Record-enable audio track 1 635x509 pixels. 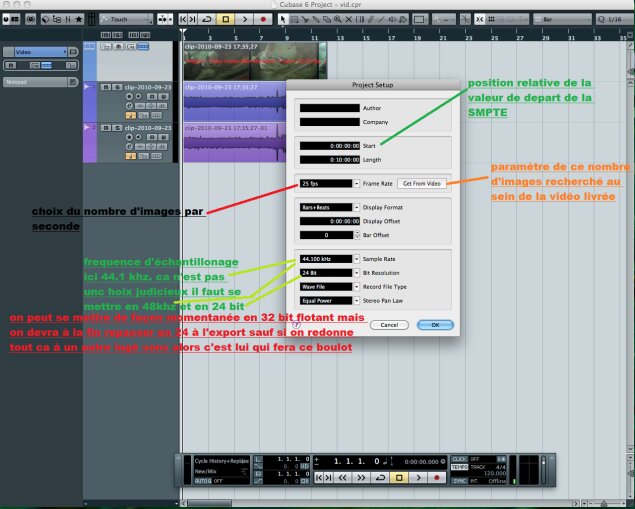pos(129,96)
